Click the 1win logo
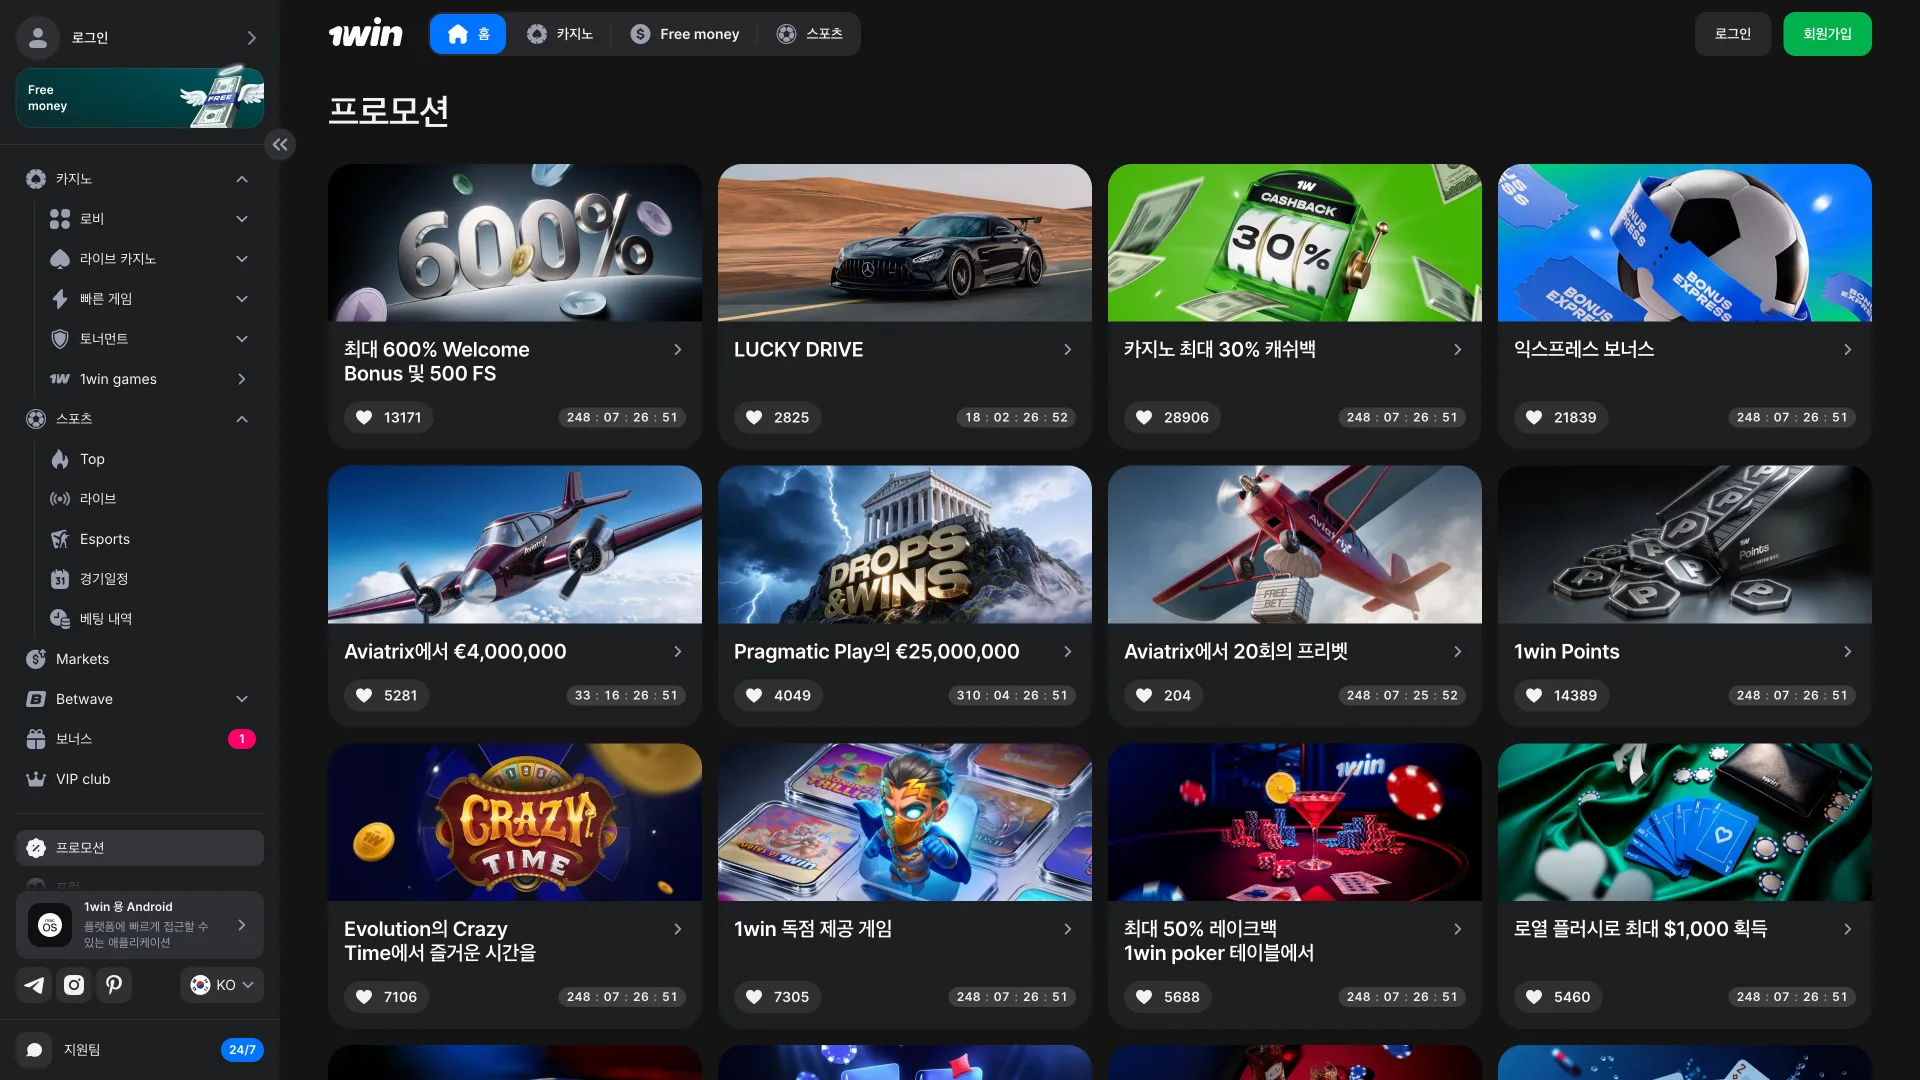 [x=366, y=34]
